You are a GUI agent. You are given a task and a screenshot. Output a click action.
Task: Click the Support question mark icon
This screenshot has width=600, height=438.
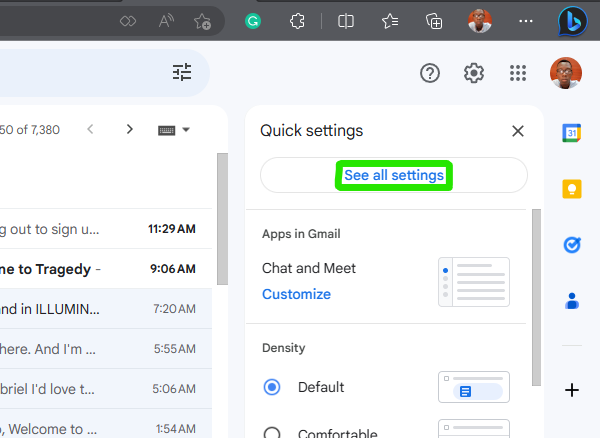430,73
